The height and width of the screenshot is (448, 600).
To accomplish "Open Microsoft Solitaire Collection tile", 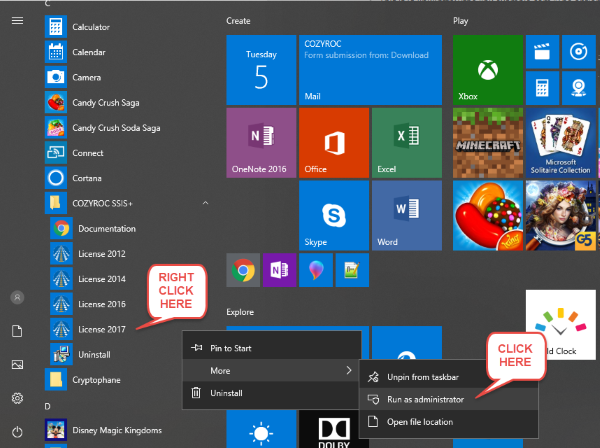I will click(561, 143).
